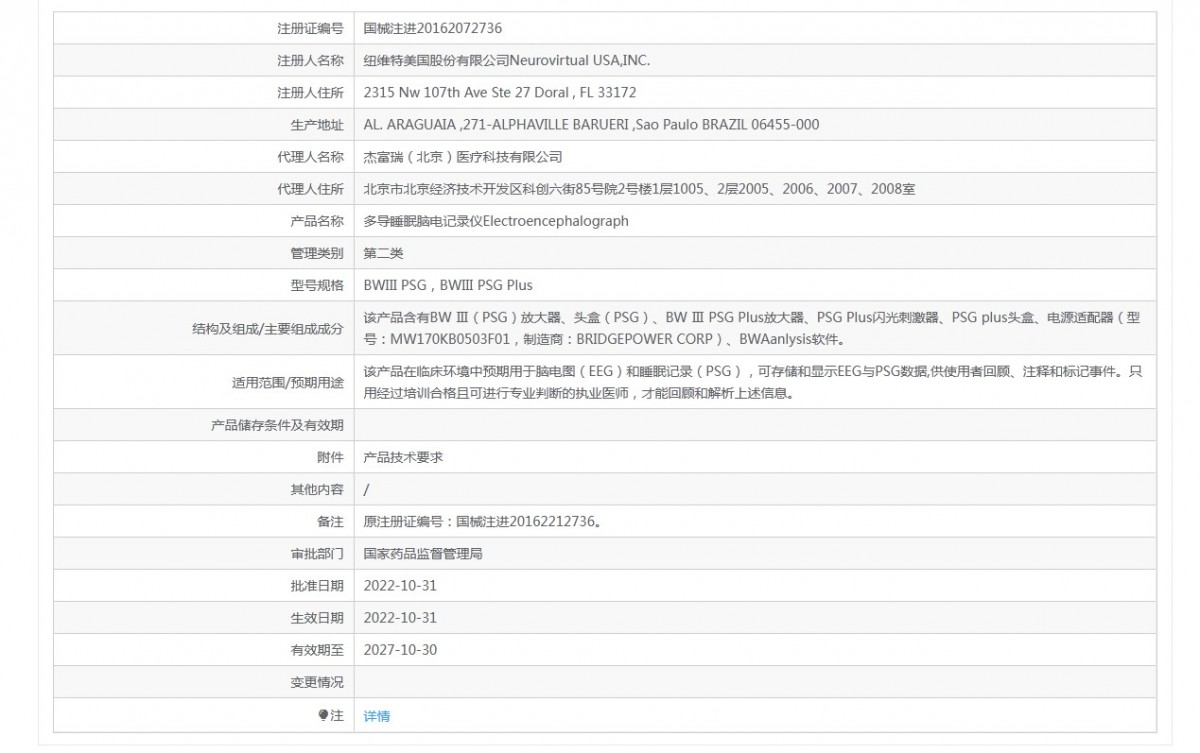The width and height of the screenshot is (1200, 753).
Task: Select the registrant name Neurovirtual USA,INC. text
Action: (580, 60)
